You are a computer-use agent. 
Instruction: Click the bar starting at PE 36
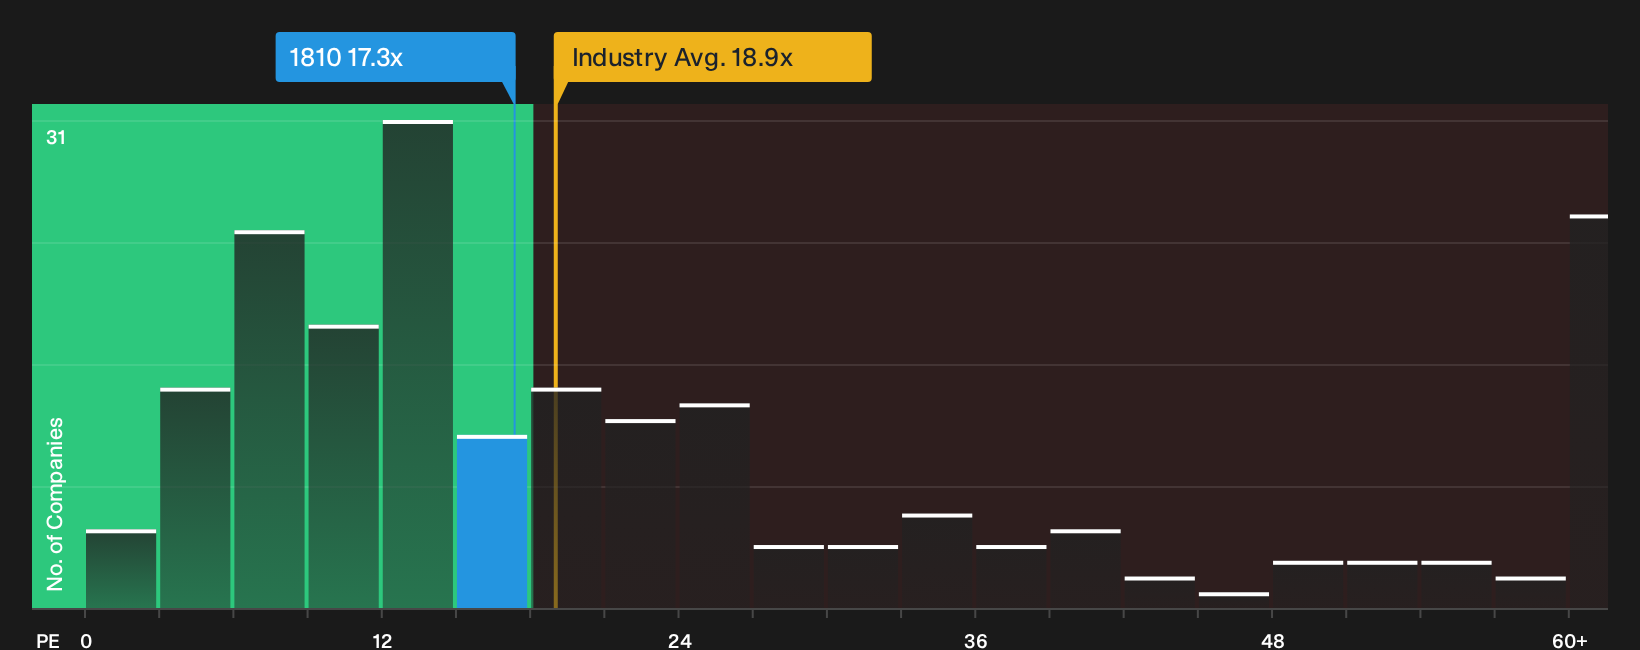pos(1011,577)
